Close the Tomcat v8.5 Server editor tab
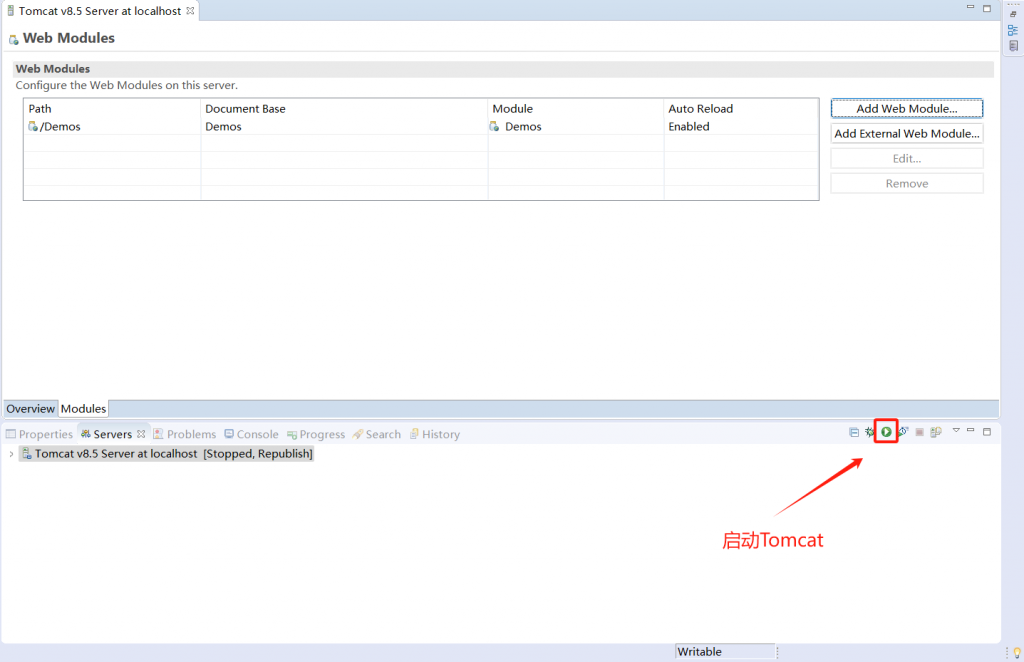 [190, 11]
